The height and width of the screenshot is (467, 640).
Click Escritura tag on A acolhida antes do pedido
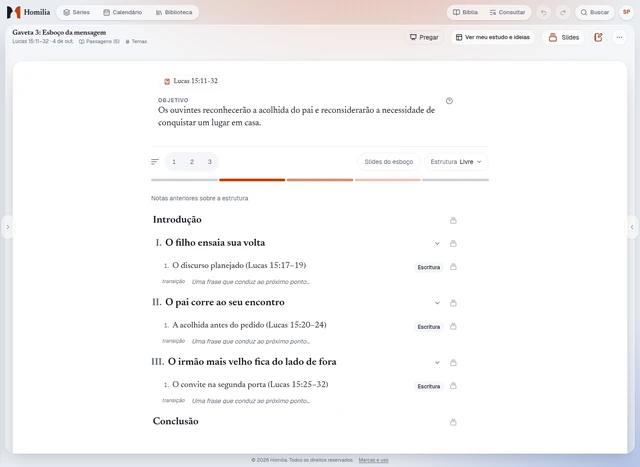(429, 327)
